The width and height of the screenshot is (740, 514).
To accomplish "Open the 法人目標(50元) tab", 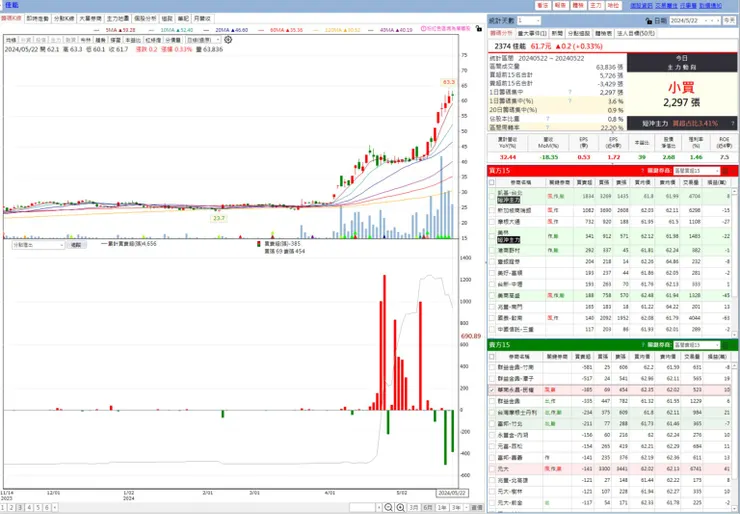I will coord(636,34).
